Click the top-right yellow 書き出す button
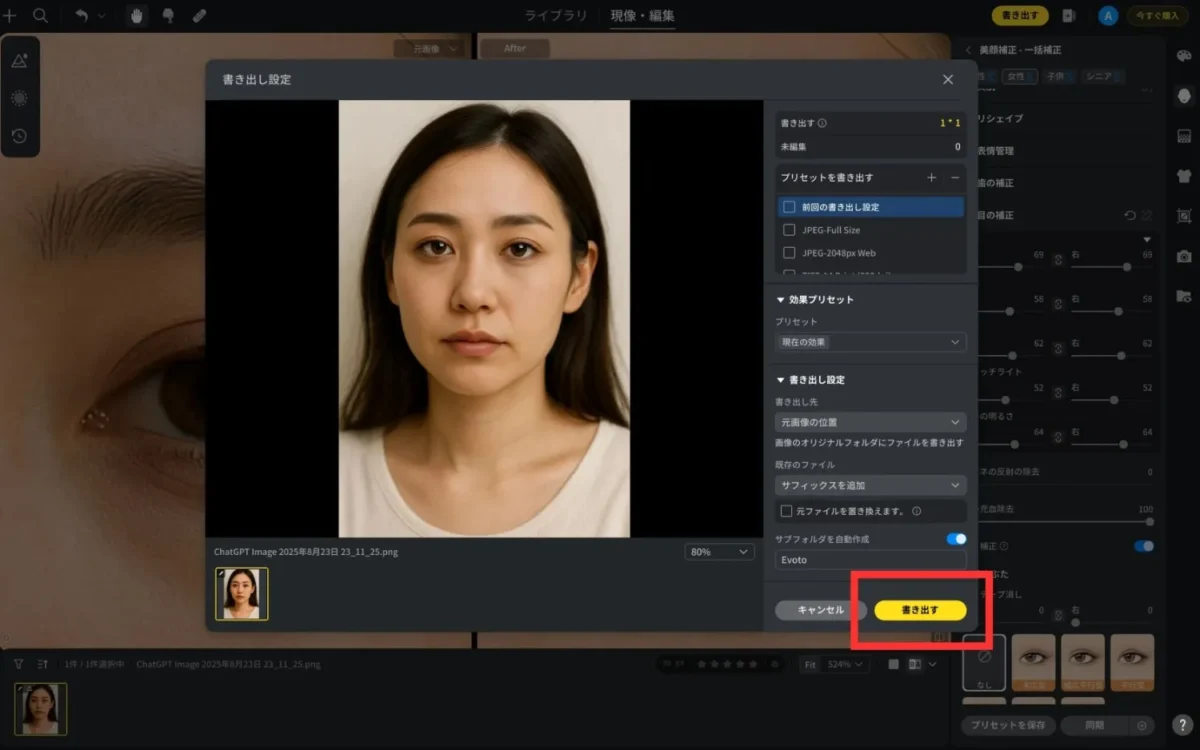The height and width of the screenshot is (750, 1200). point(1020,16)
